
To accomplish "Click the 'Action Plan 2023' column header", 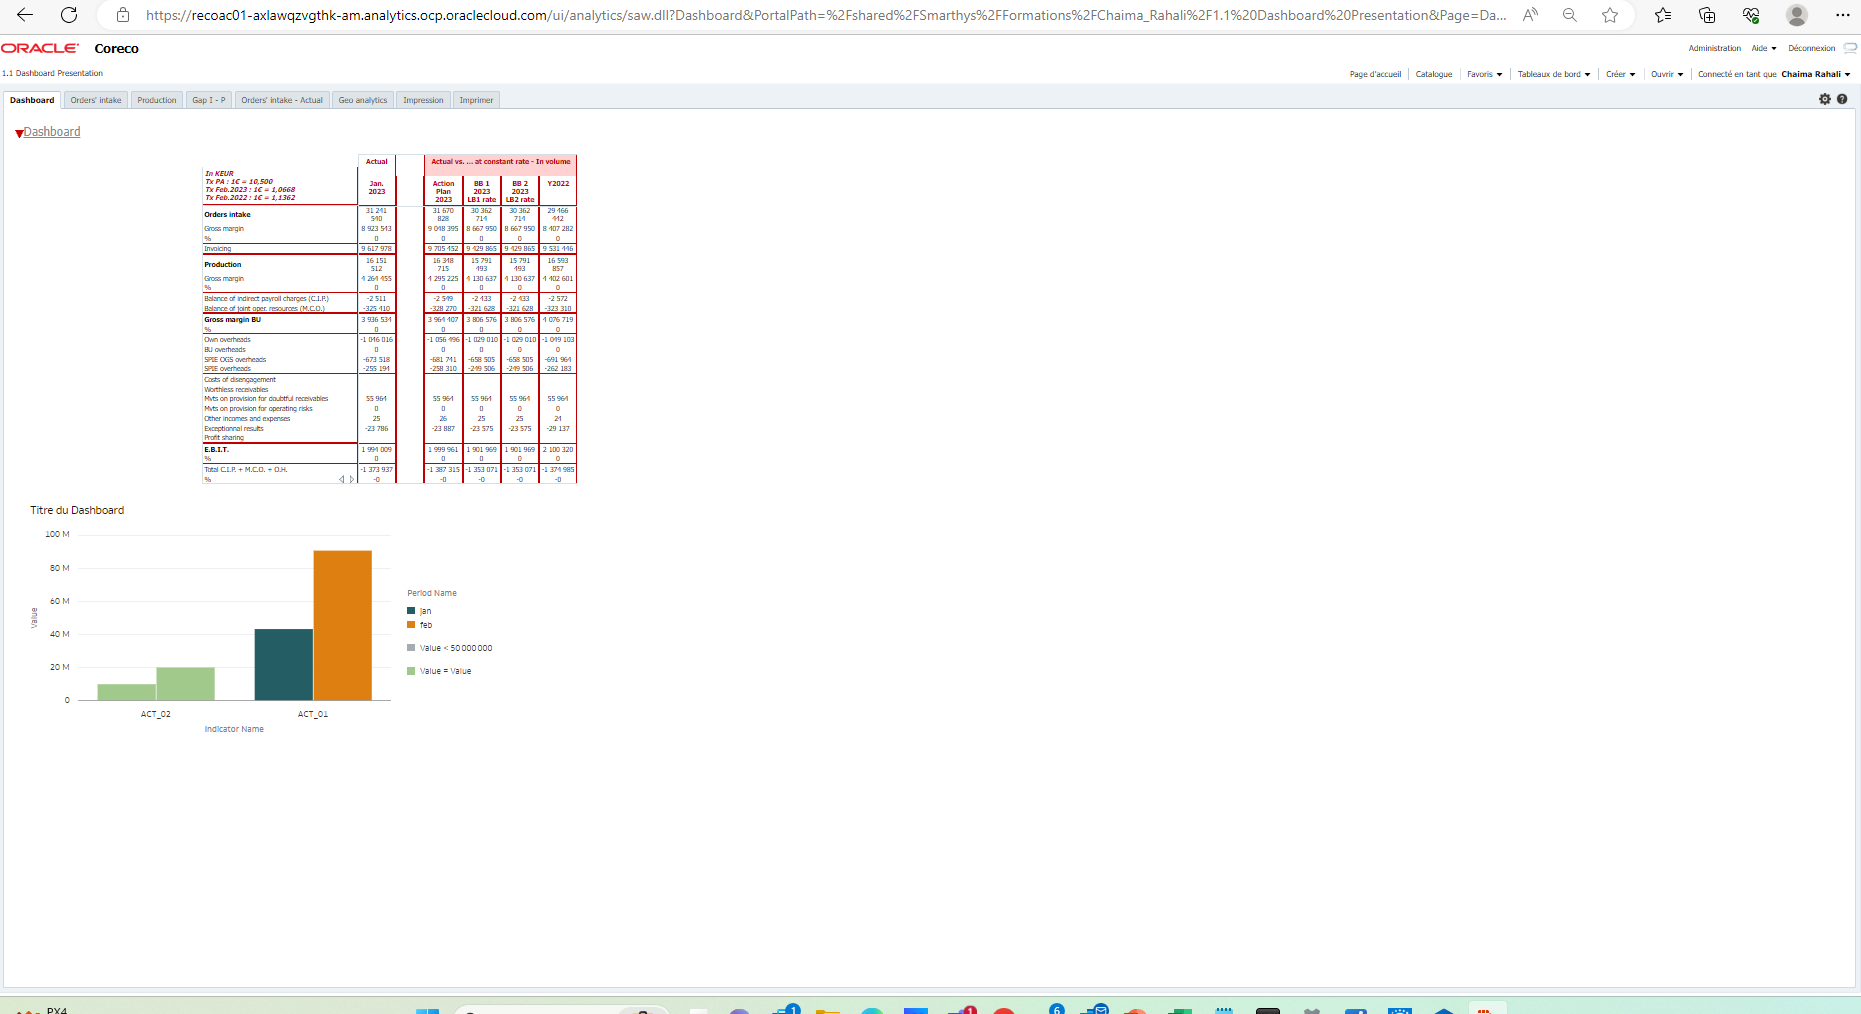I will click(x=443, y=191).
